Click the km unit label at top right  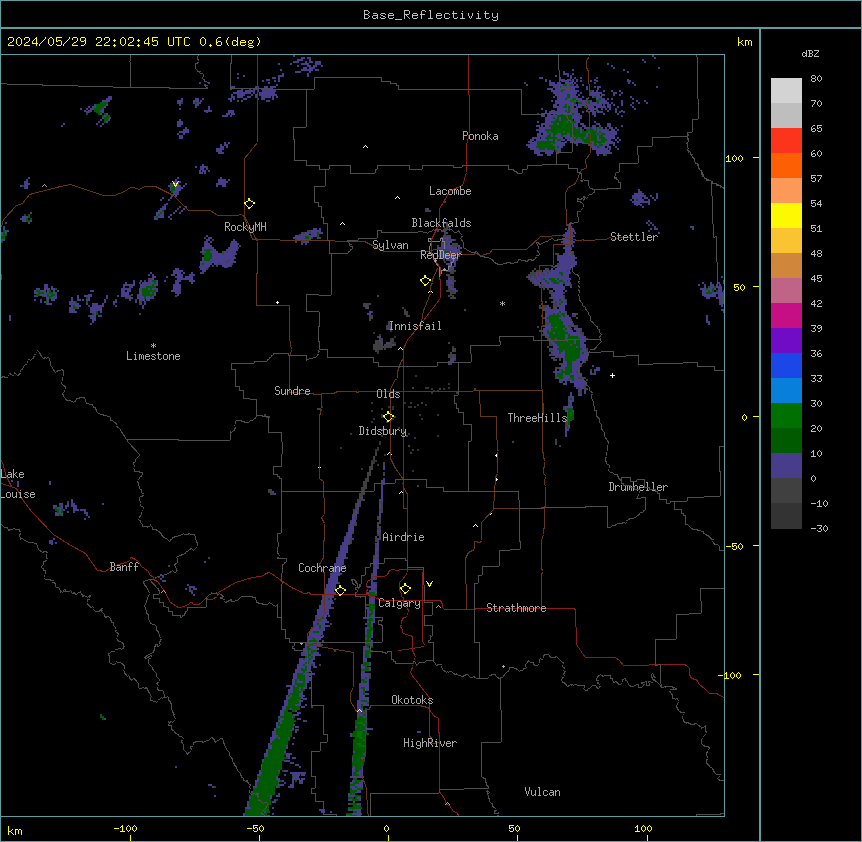(744, 42)
